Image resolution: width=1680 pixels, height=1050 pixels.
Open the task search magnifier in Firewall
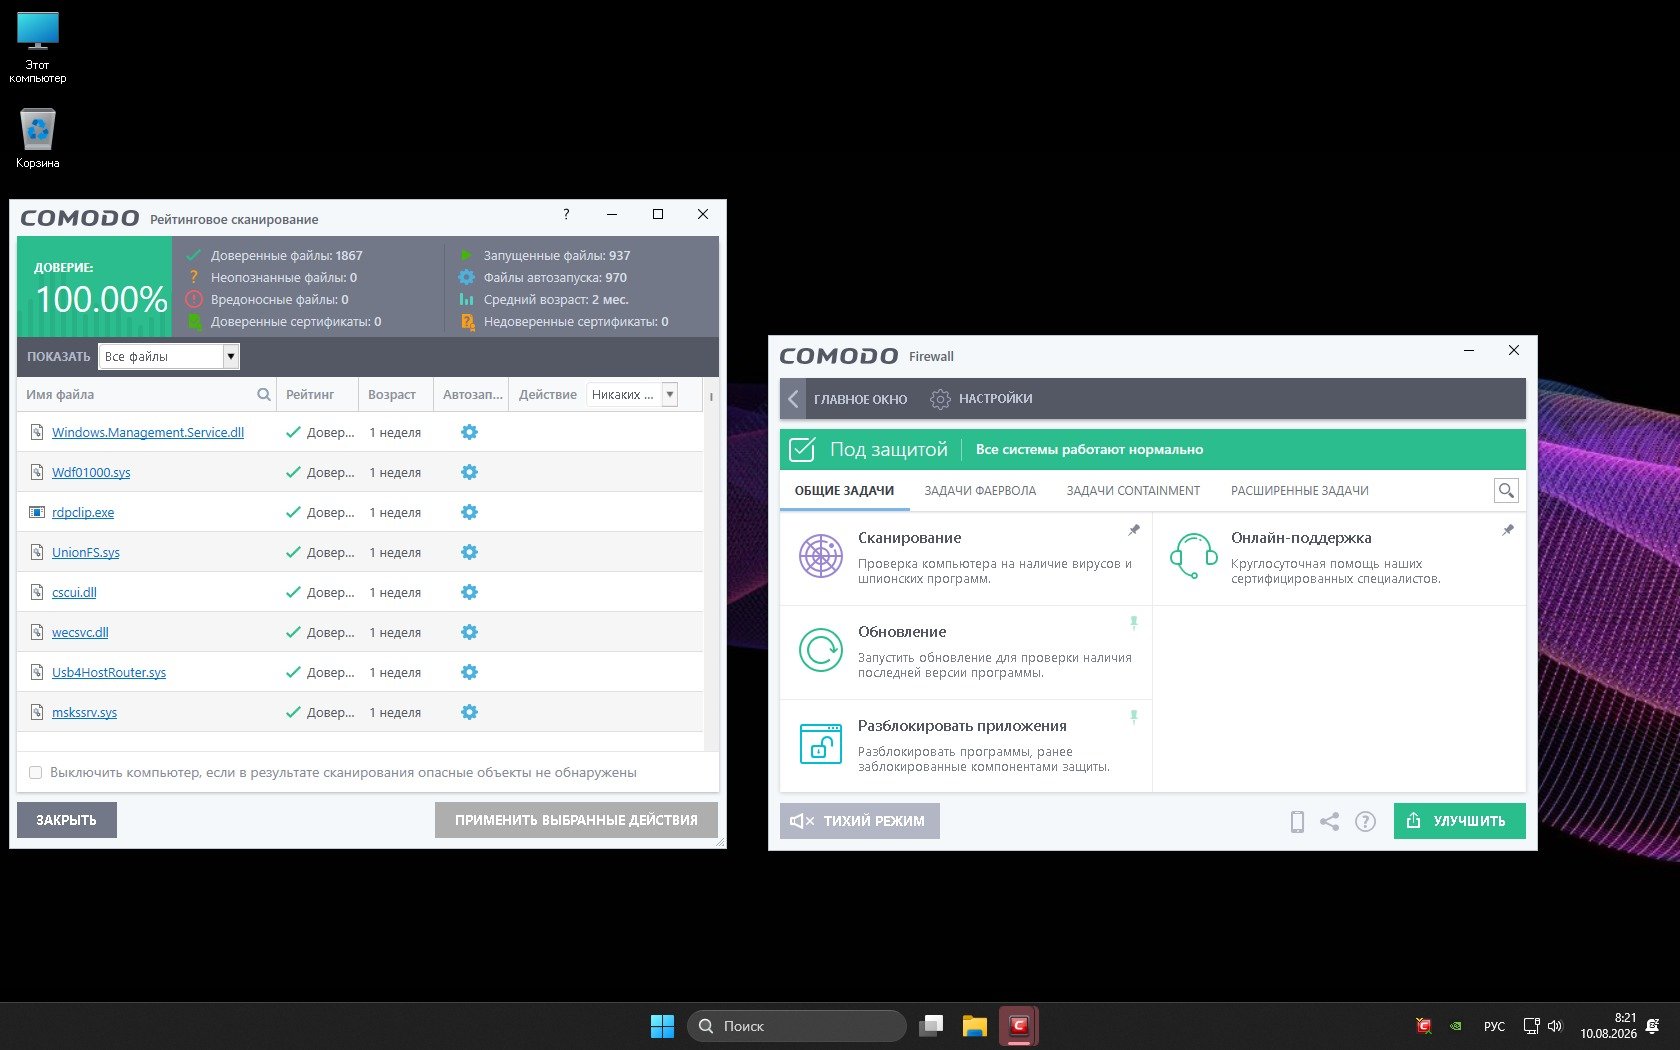coord(1506,490)
